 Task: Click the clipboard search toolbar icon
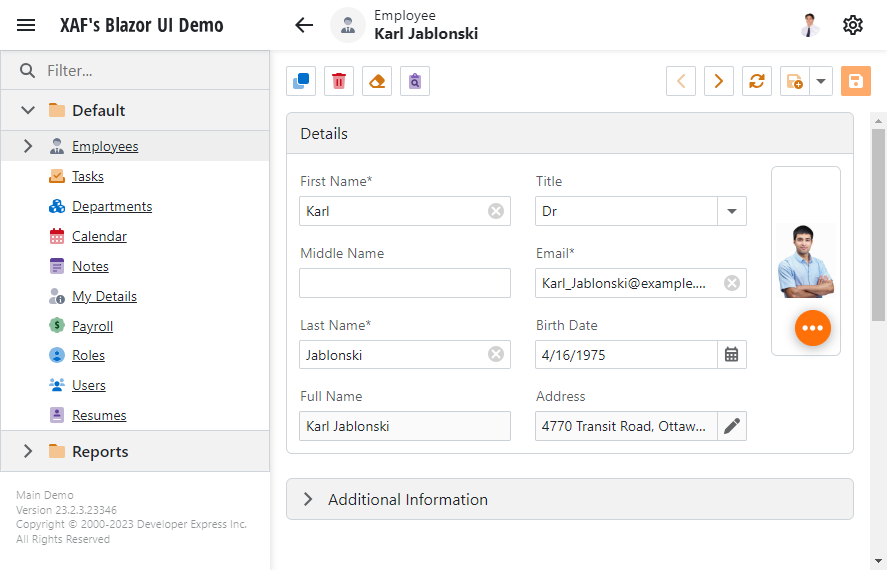point(415,81)
